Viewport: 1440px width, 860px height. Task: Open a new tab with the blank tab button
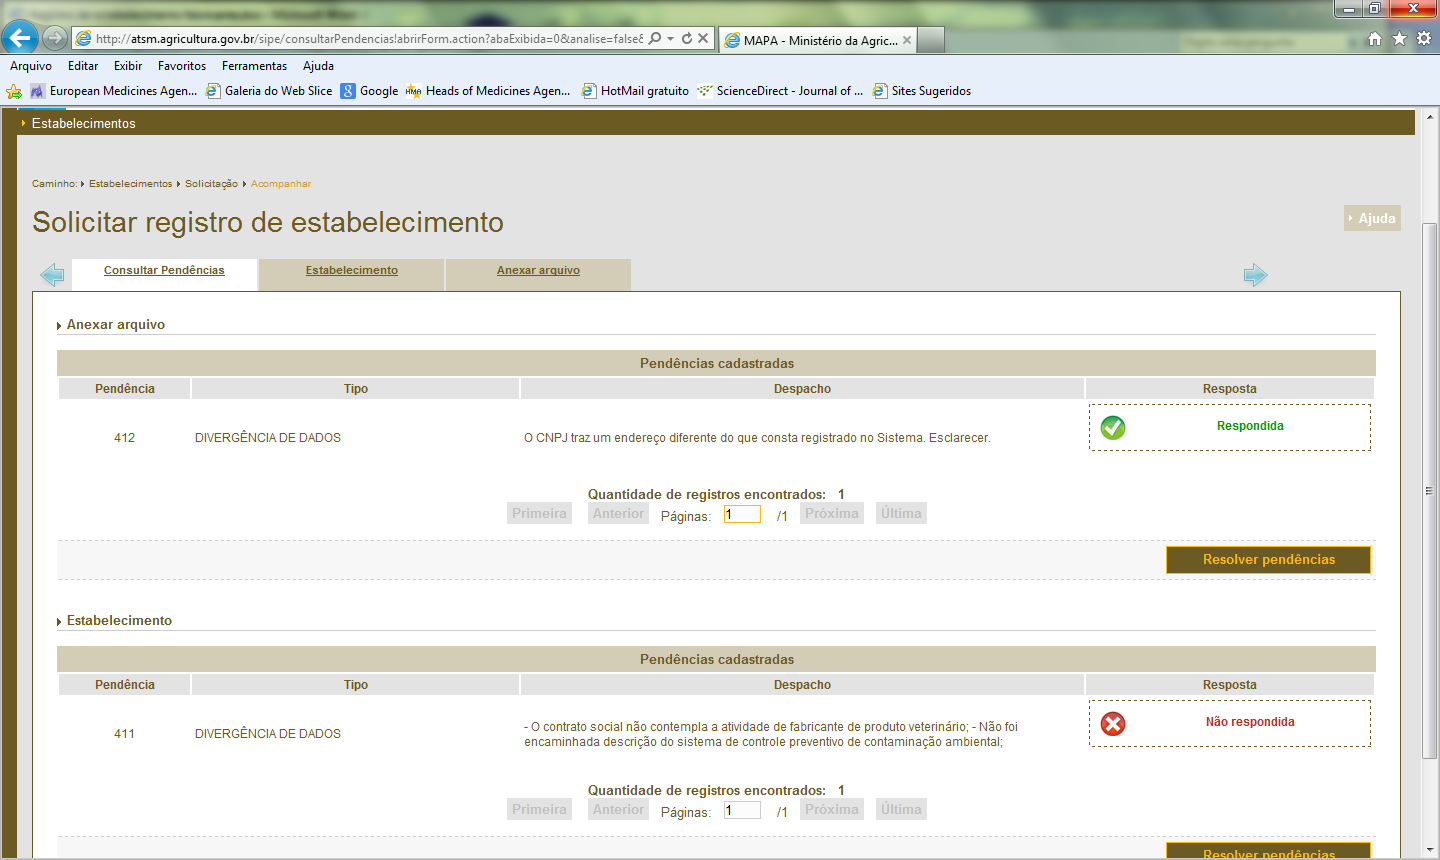[x=931, y=40]
